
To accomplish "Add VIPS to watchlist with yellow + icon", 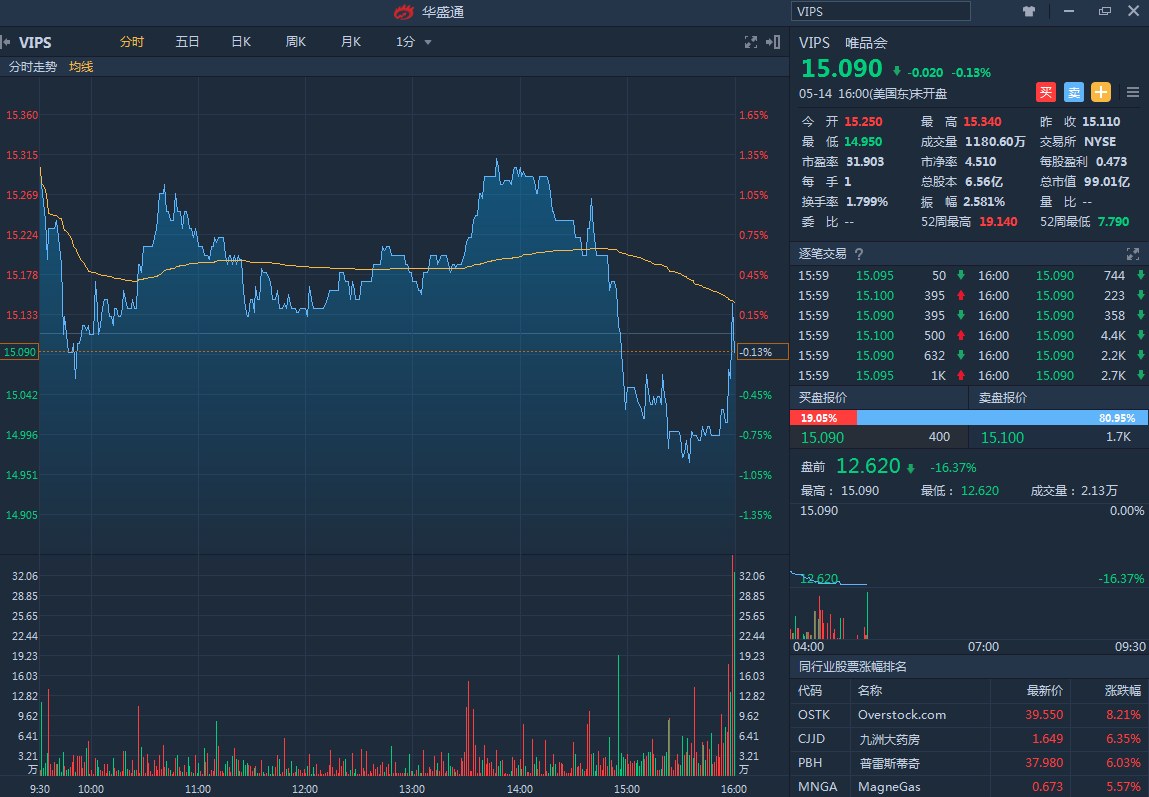I will [x=1100, y=92].
